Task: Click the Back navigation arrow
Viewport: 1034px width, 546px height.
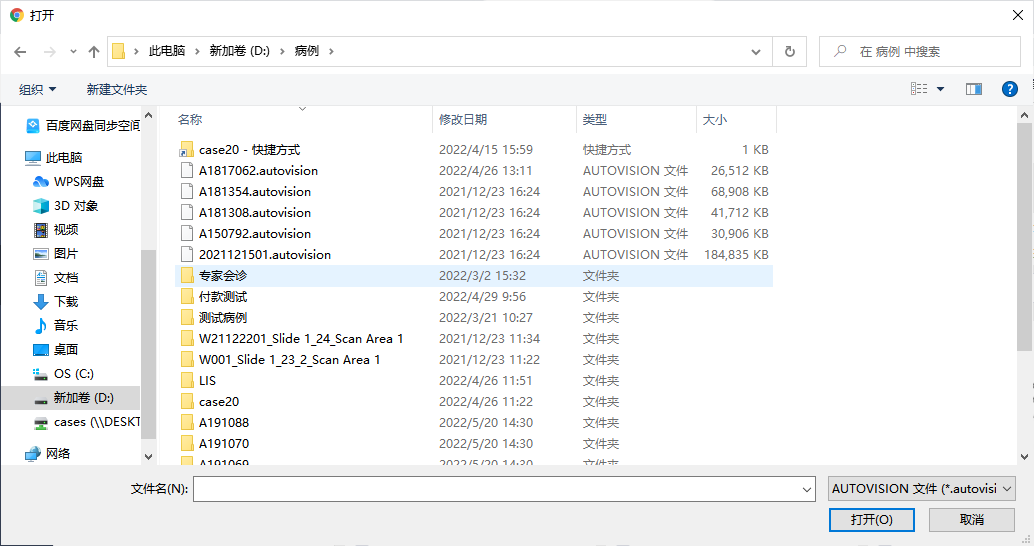Action: pos(21,51)
